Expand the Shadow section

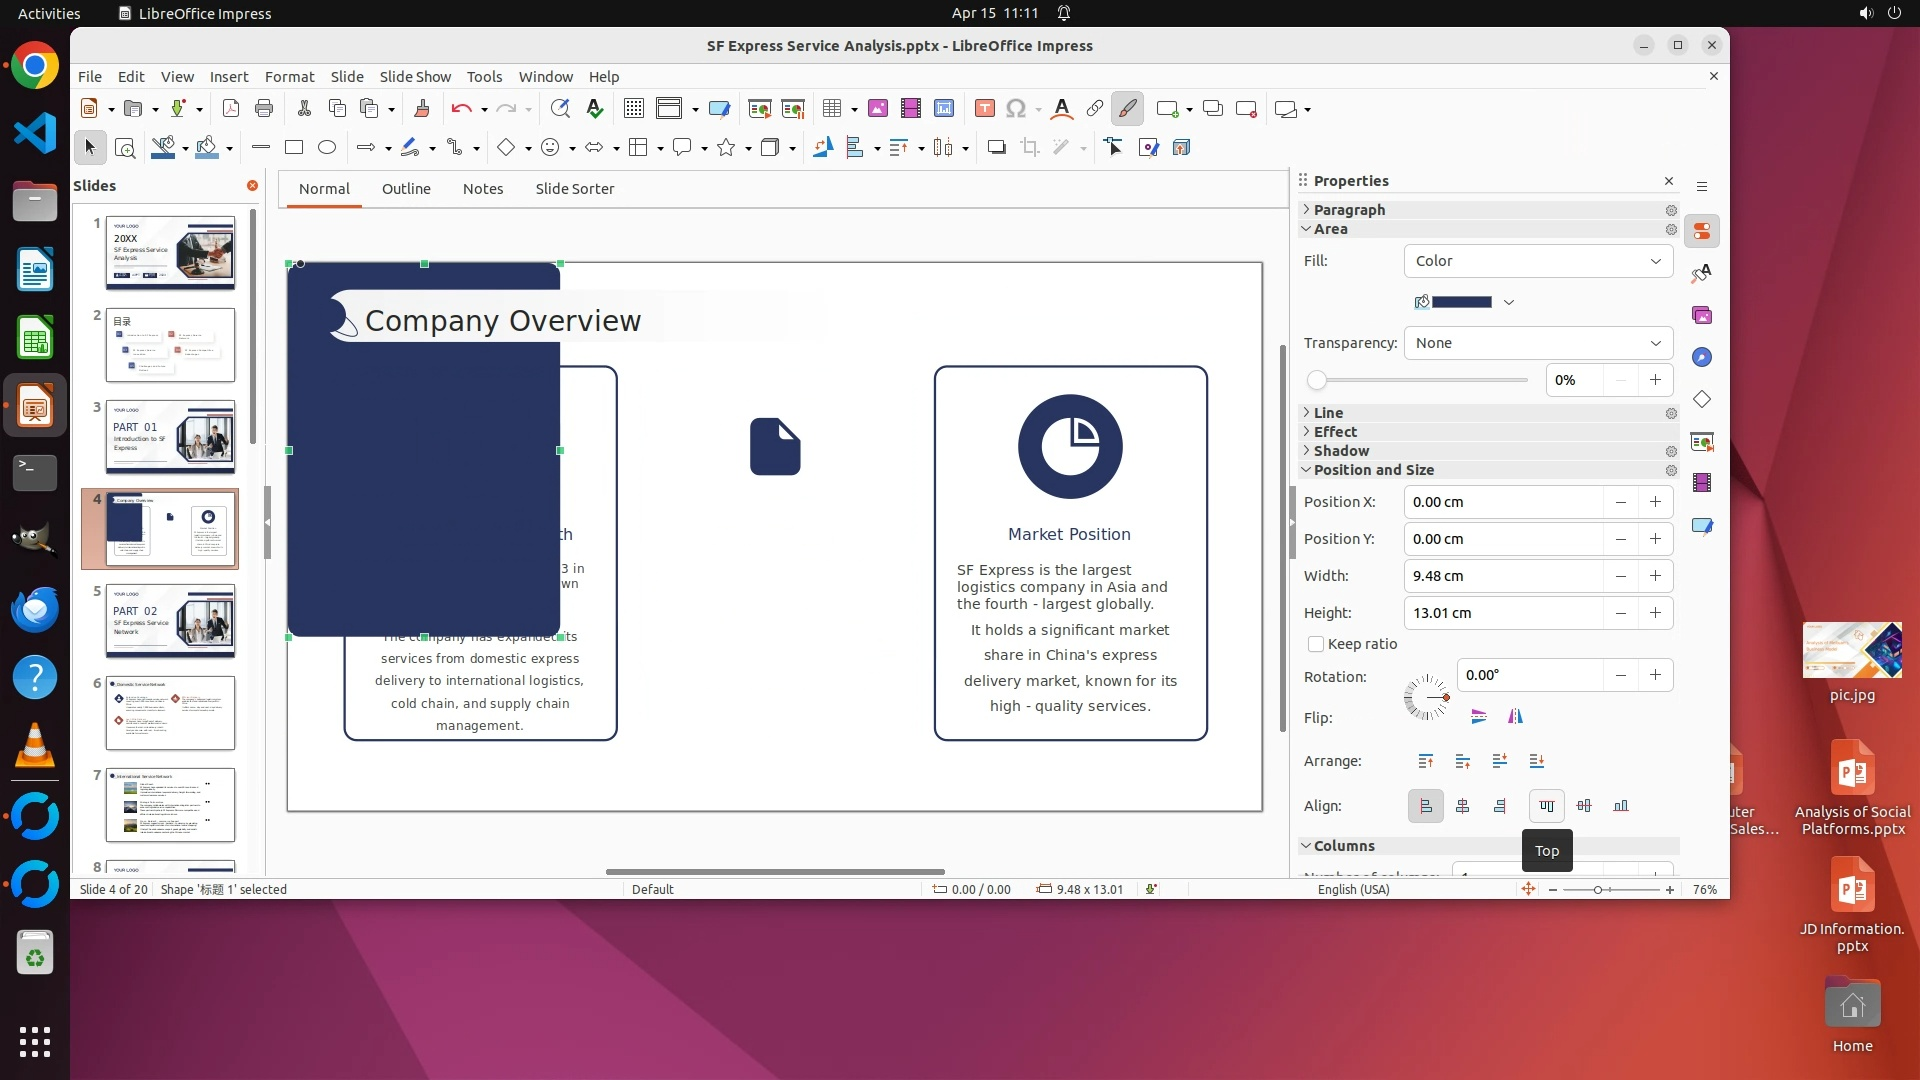(x=1341, y=451)
